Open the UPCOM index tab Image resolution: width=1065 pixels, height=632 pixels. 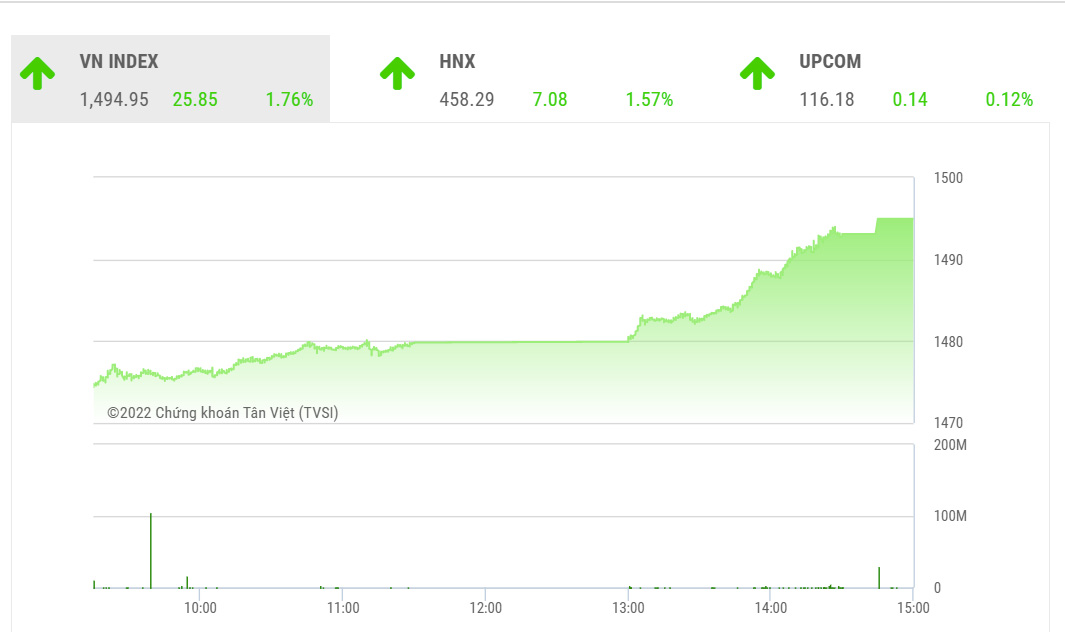829,62
